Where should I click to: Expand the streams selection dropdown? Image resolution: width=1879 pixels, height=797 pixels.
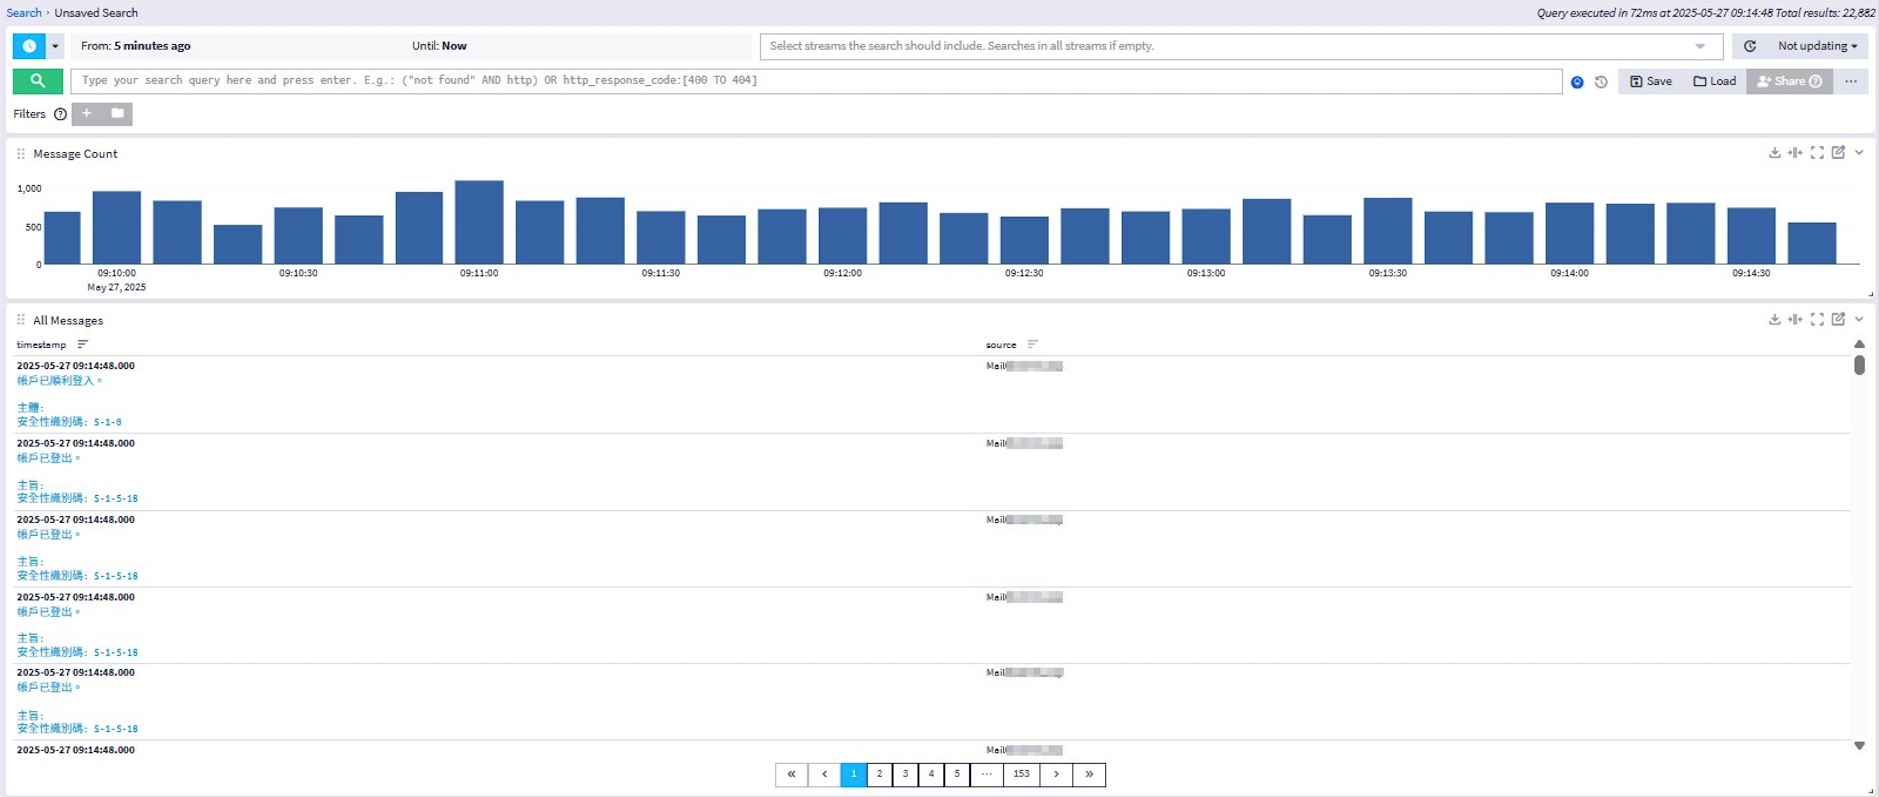tap(1700, 46)
